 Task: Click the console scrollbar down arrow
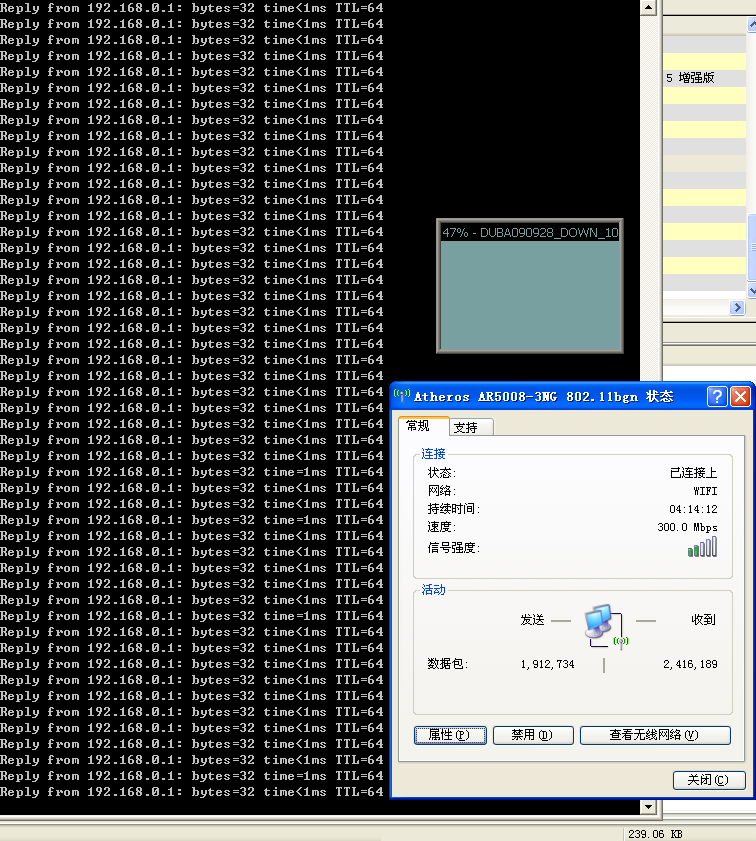tap(648, 806)
